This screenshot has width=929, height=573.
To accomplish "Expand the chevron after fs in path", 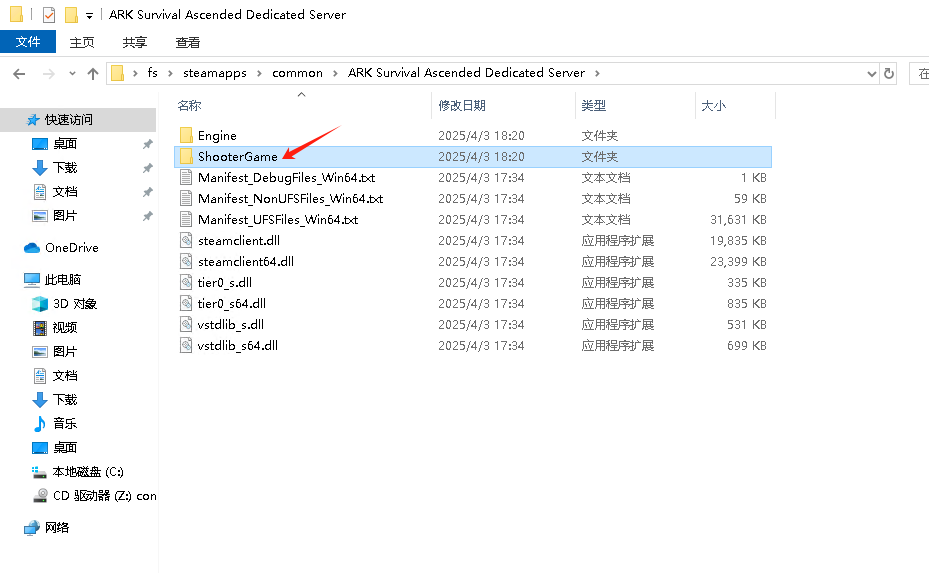I will click(171, 73).
